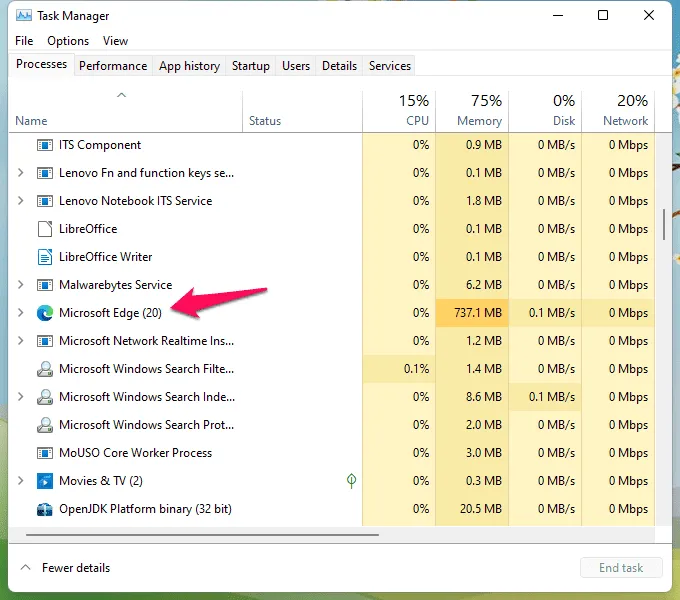Viewport: 680px width, 600px height.
Task: Switch to the App history tab
Action: [x=190, y=65]
